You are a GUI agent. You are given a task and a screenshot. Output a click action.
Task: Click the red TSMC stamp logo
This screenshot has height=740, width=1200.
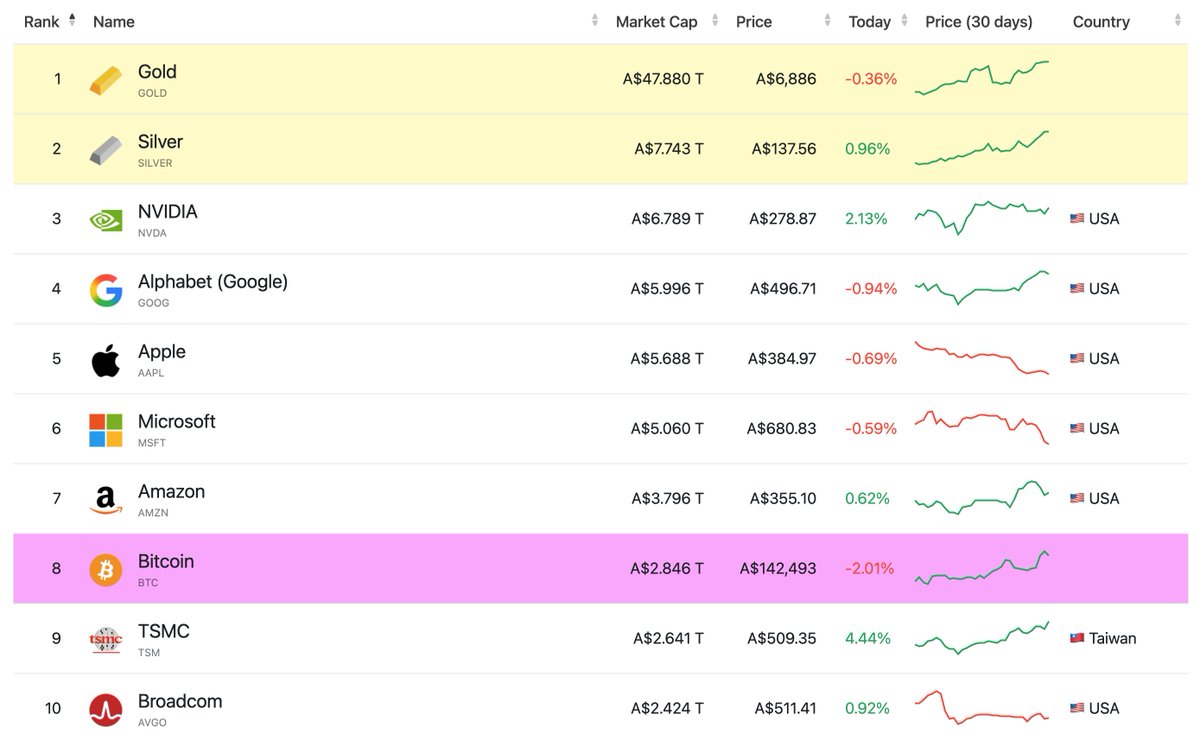105,638
